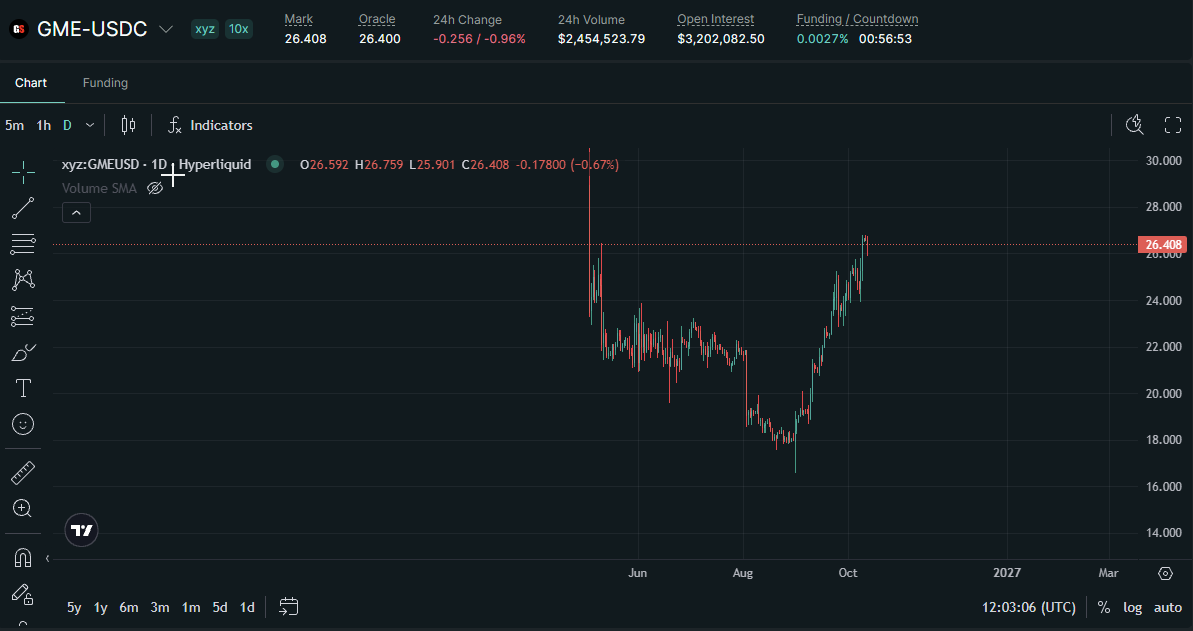Expand the GME-USDC pair selector chevron

[x=166, y=30]
